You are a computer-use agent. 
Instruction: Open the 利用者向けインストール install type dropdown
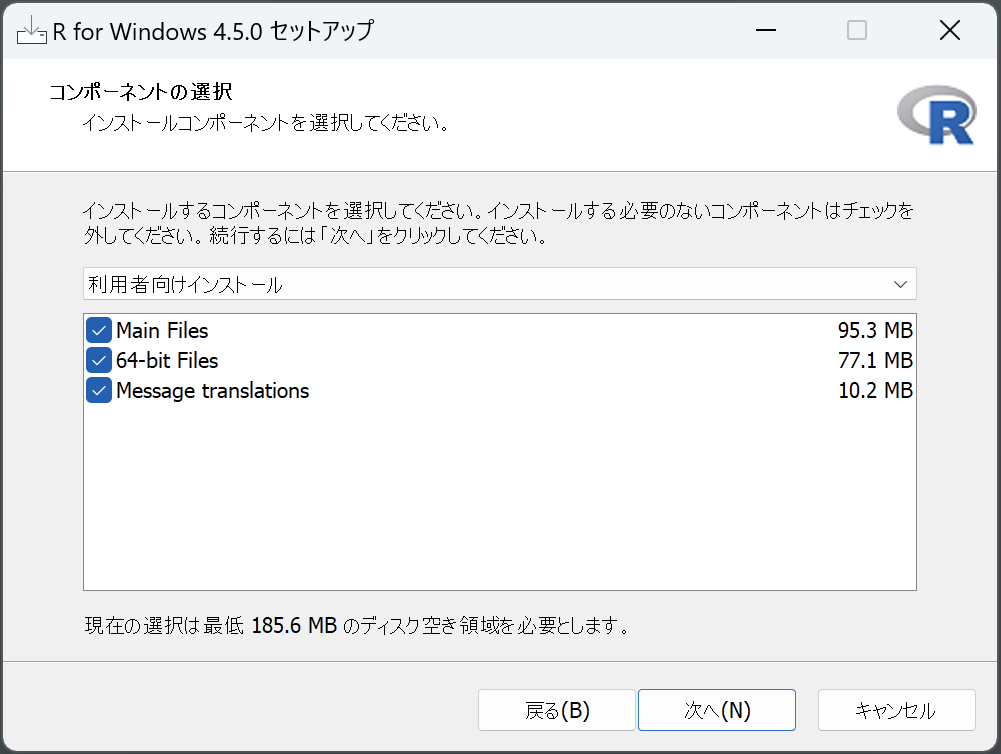499,284
